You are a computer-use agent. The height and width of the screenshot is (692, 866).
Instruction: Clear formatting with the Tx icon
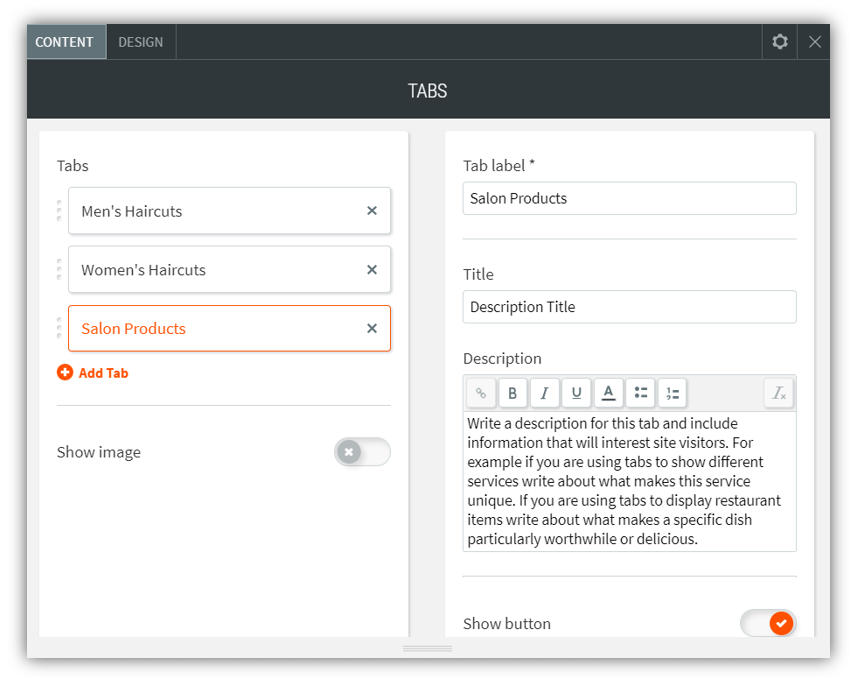point(779,393)
